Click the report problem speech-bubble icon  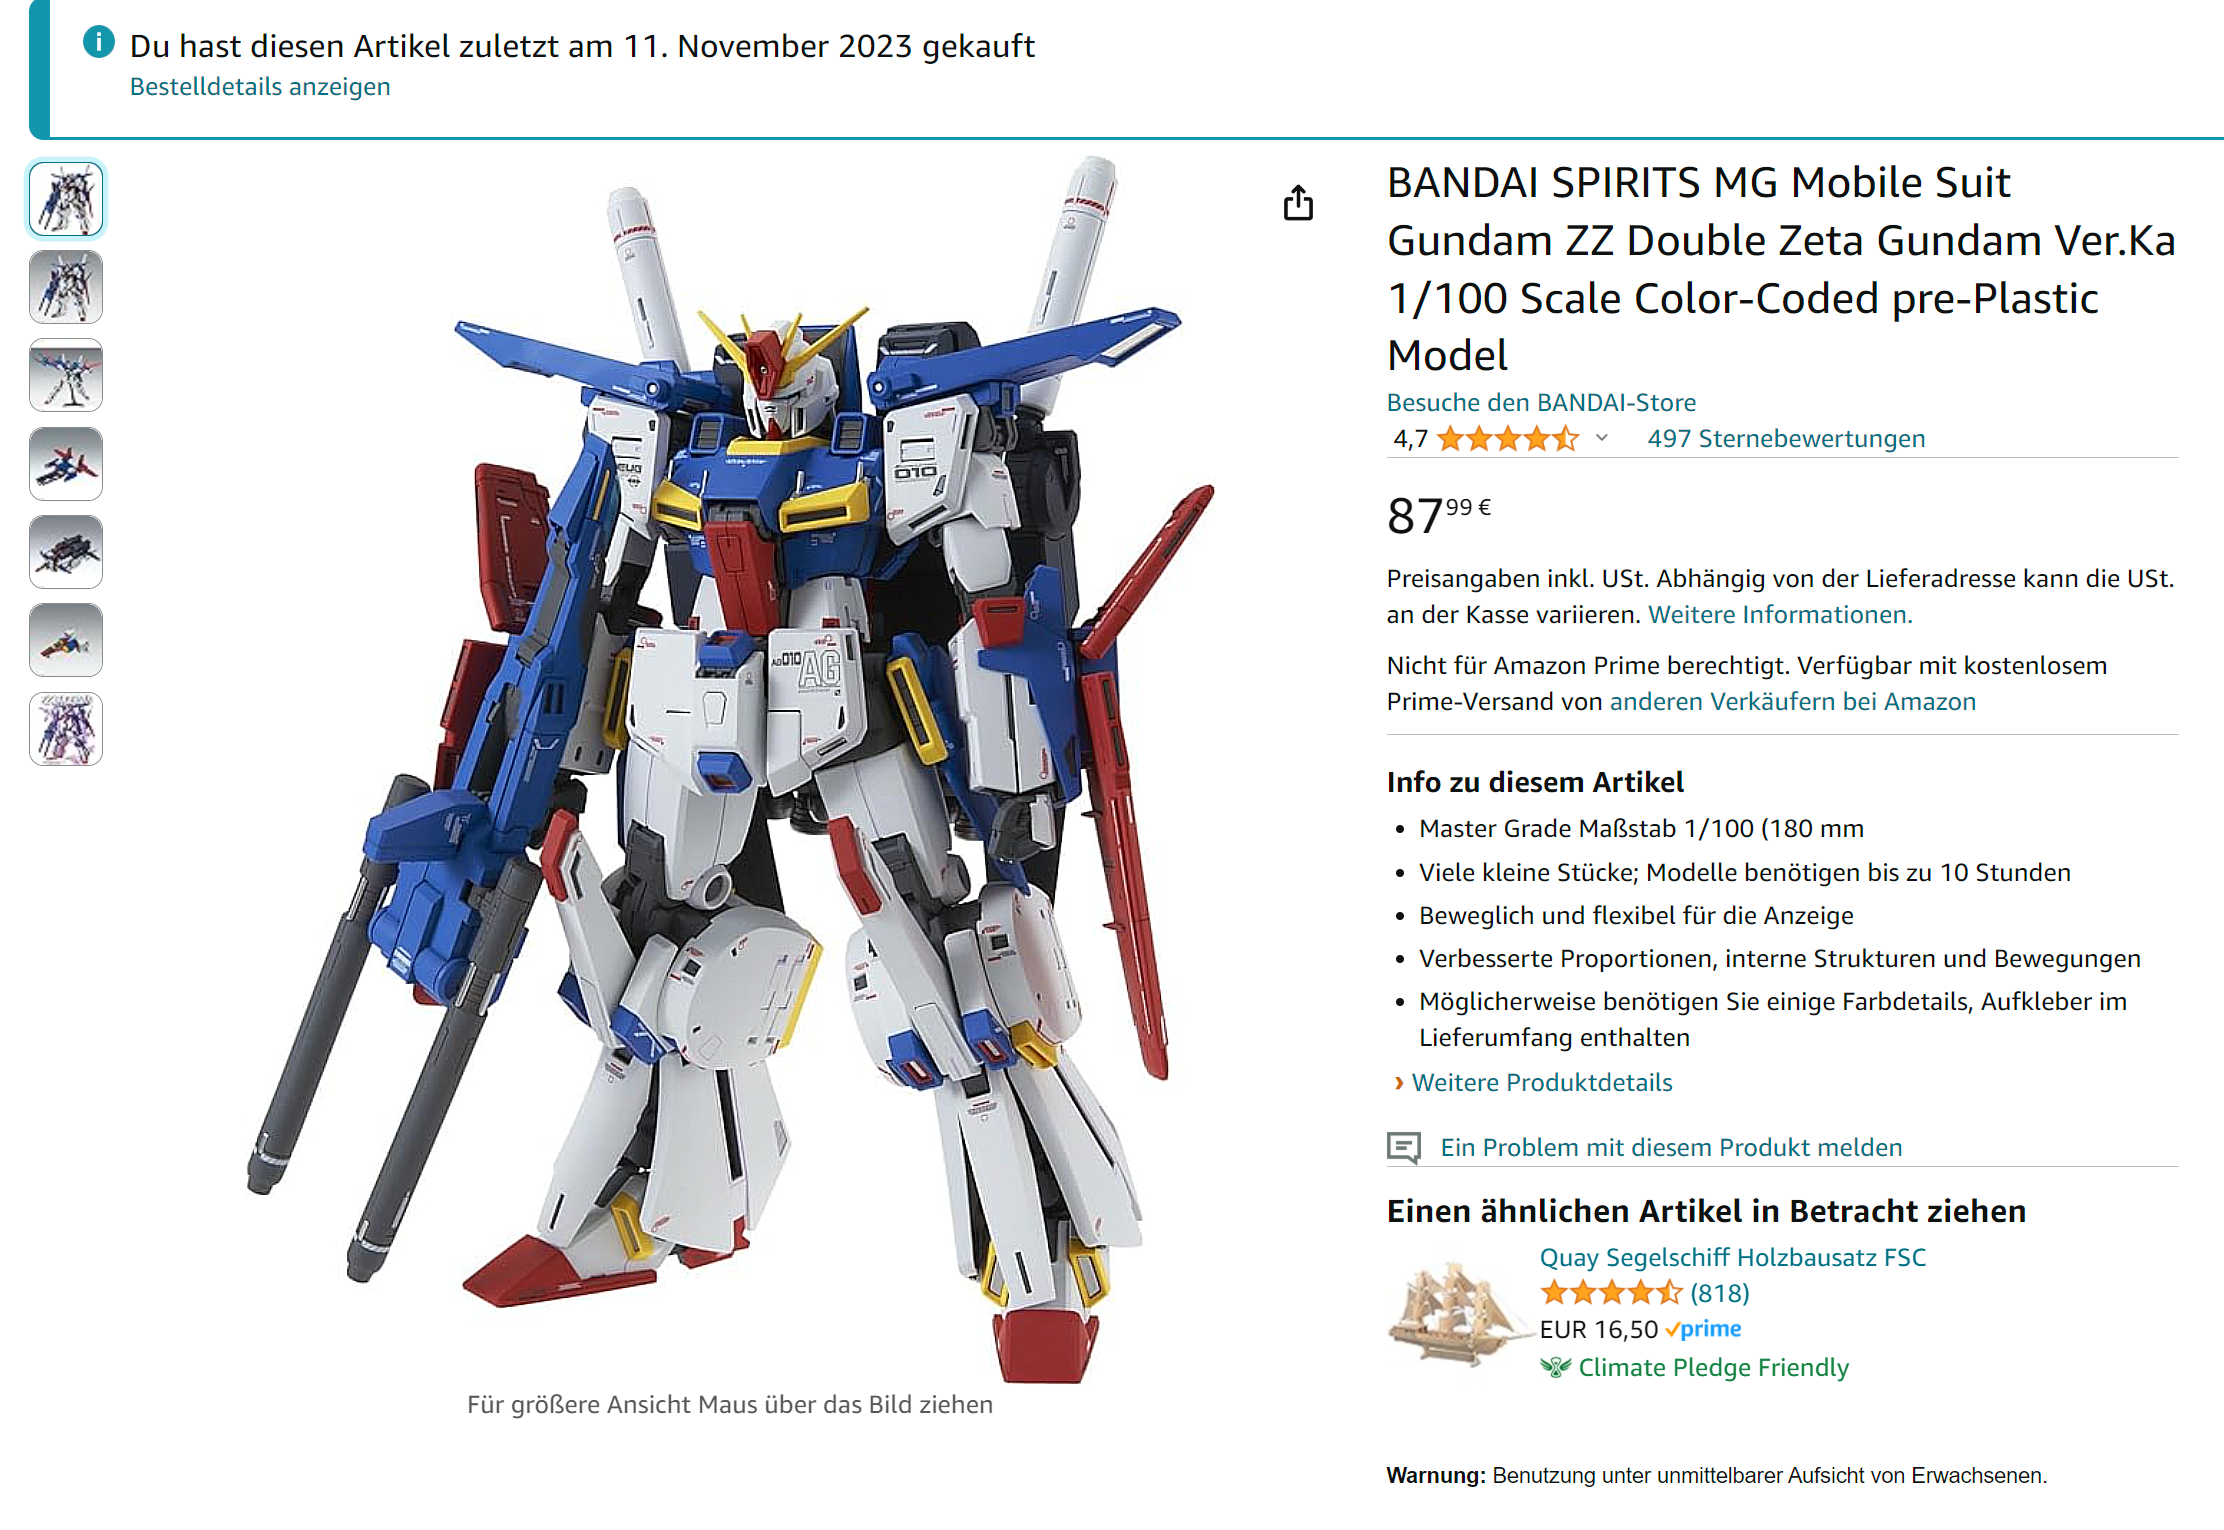(x=1404, y=1147)
